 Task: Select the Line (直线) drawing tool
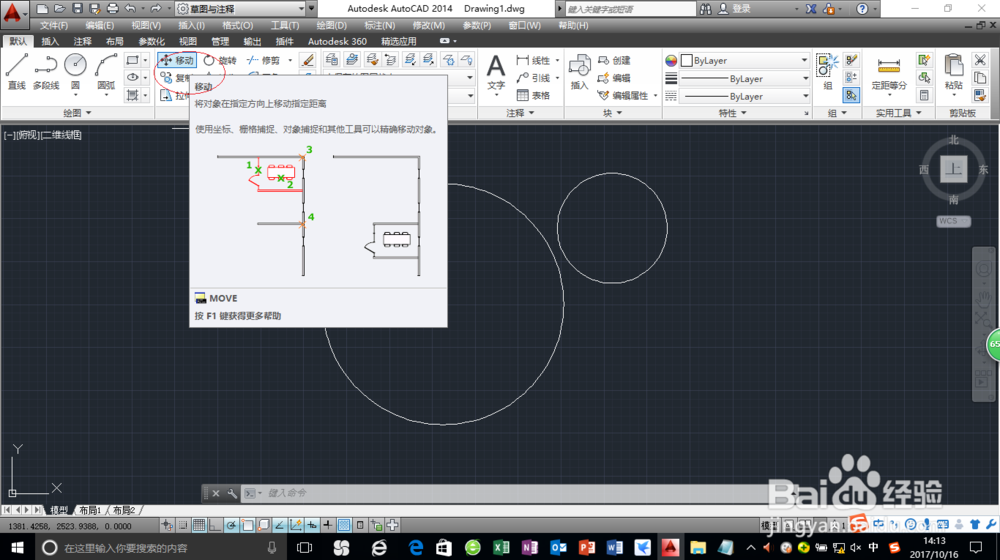pyautogui.click(x=17, y=70)
